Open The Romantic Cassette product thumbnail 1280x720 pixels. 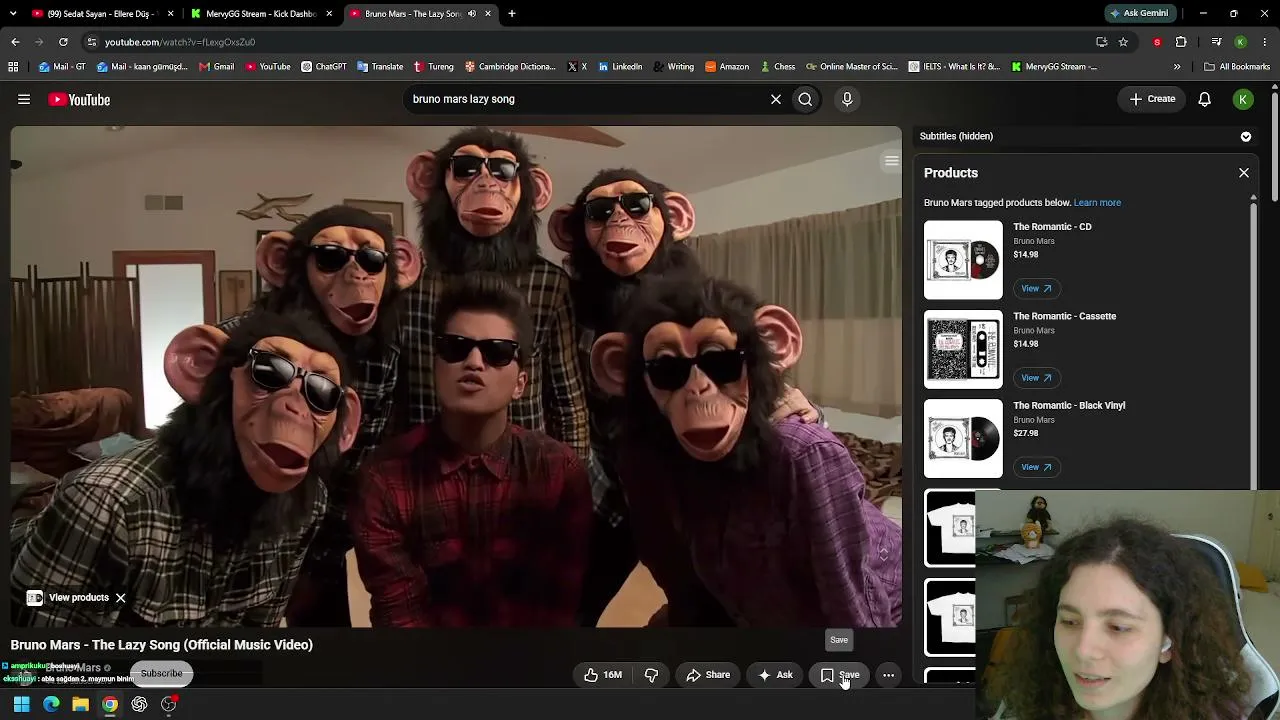coord(963,349)
